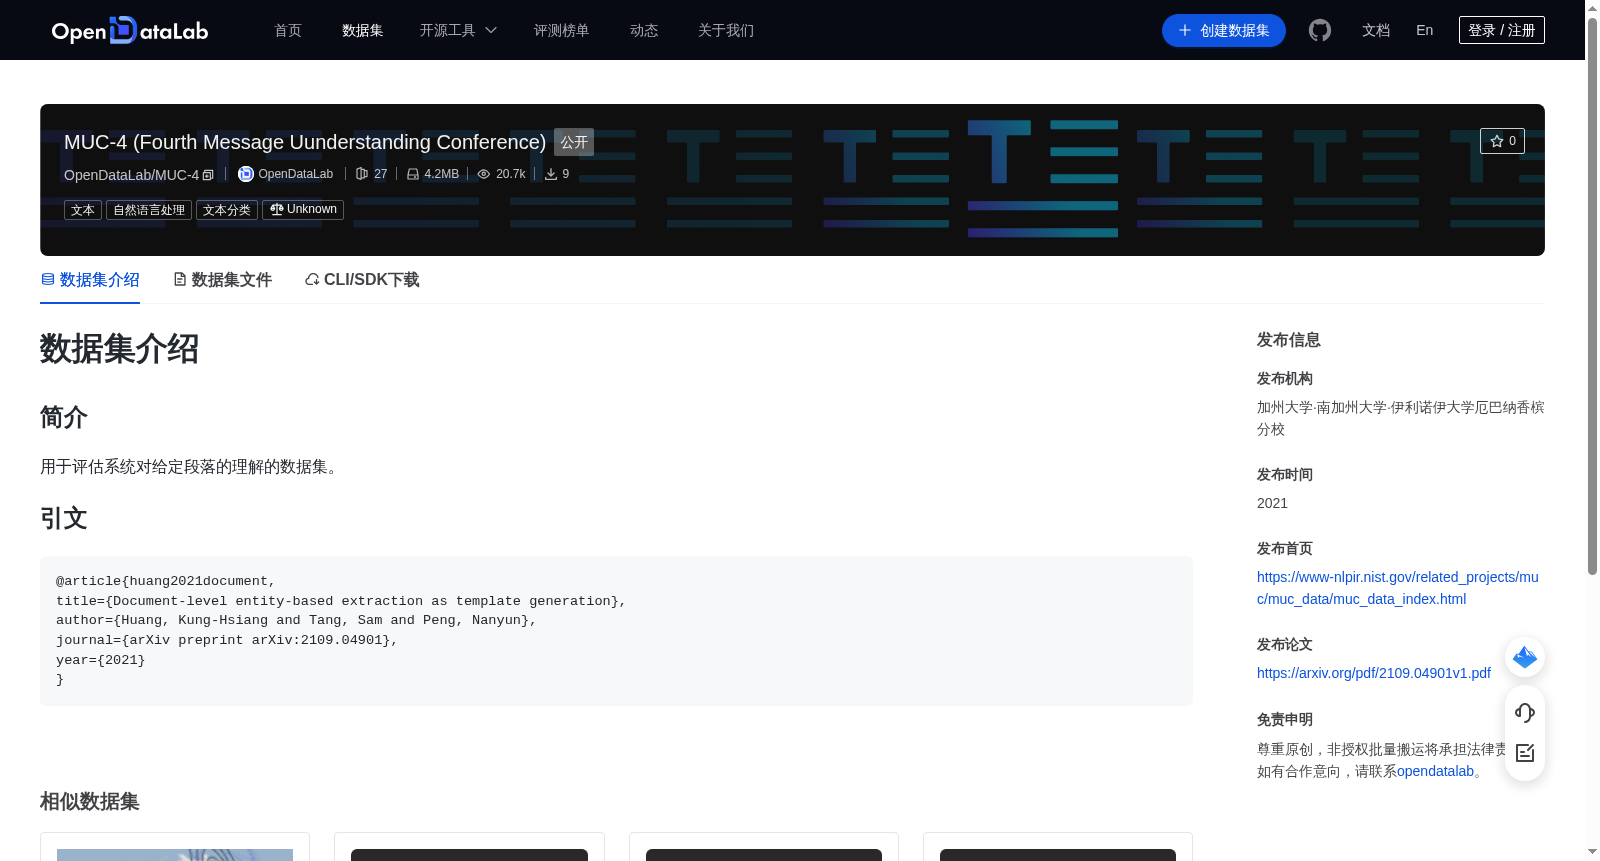Screen dimensions: 1600x861
Task: Open 评测榜单 navigation item
Action: (562, 30)
